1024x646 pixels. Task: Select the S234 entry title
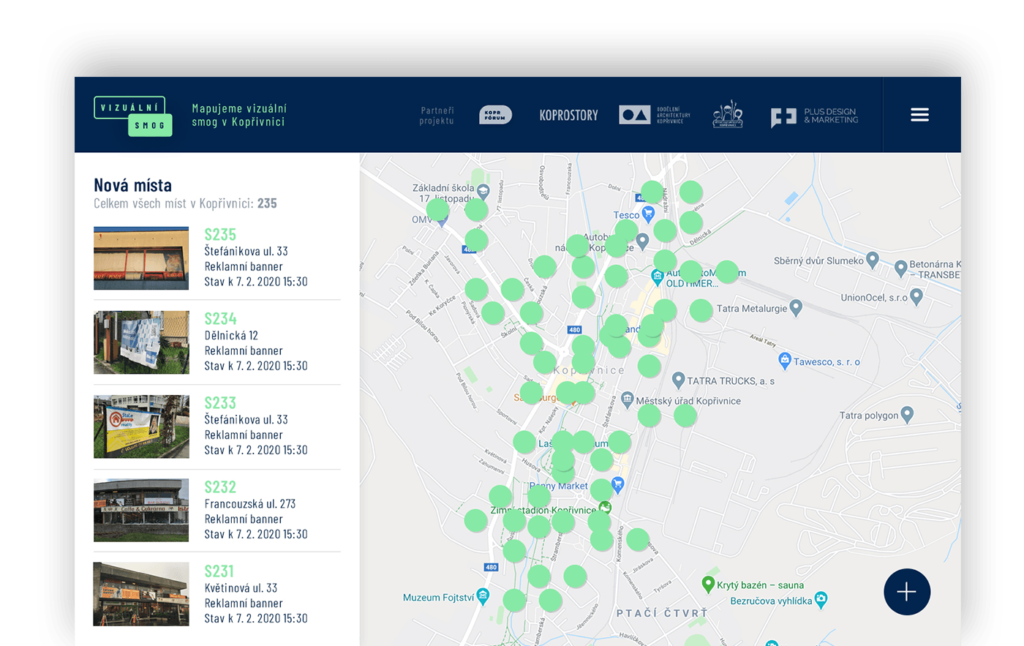(x=220, y=319)
